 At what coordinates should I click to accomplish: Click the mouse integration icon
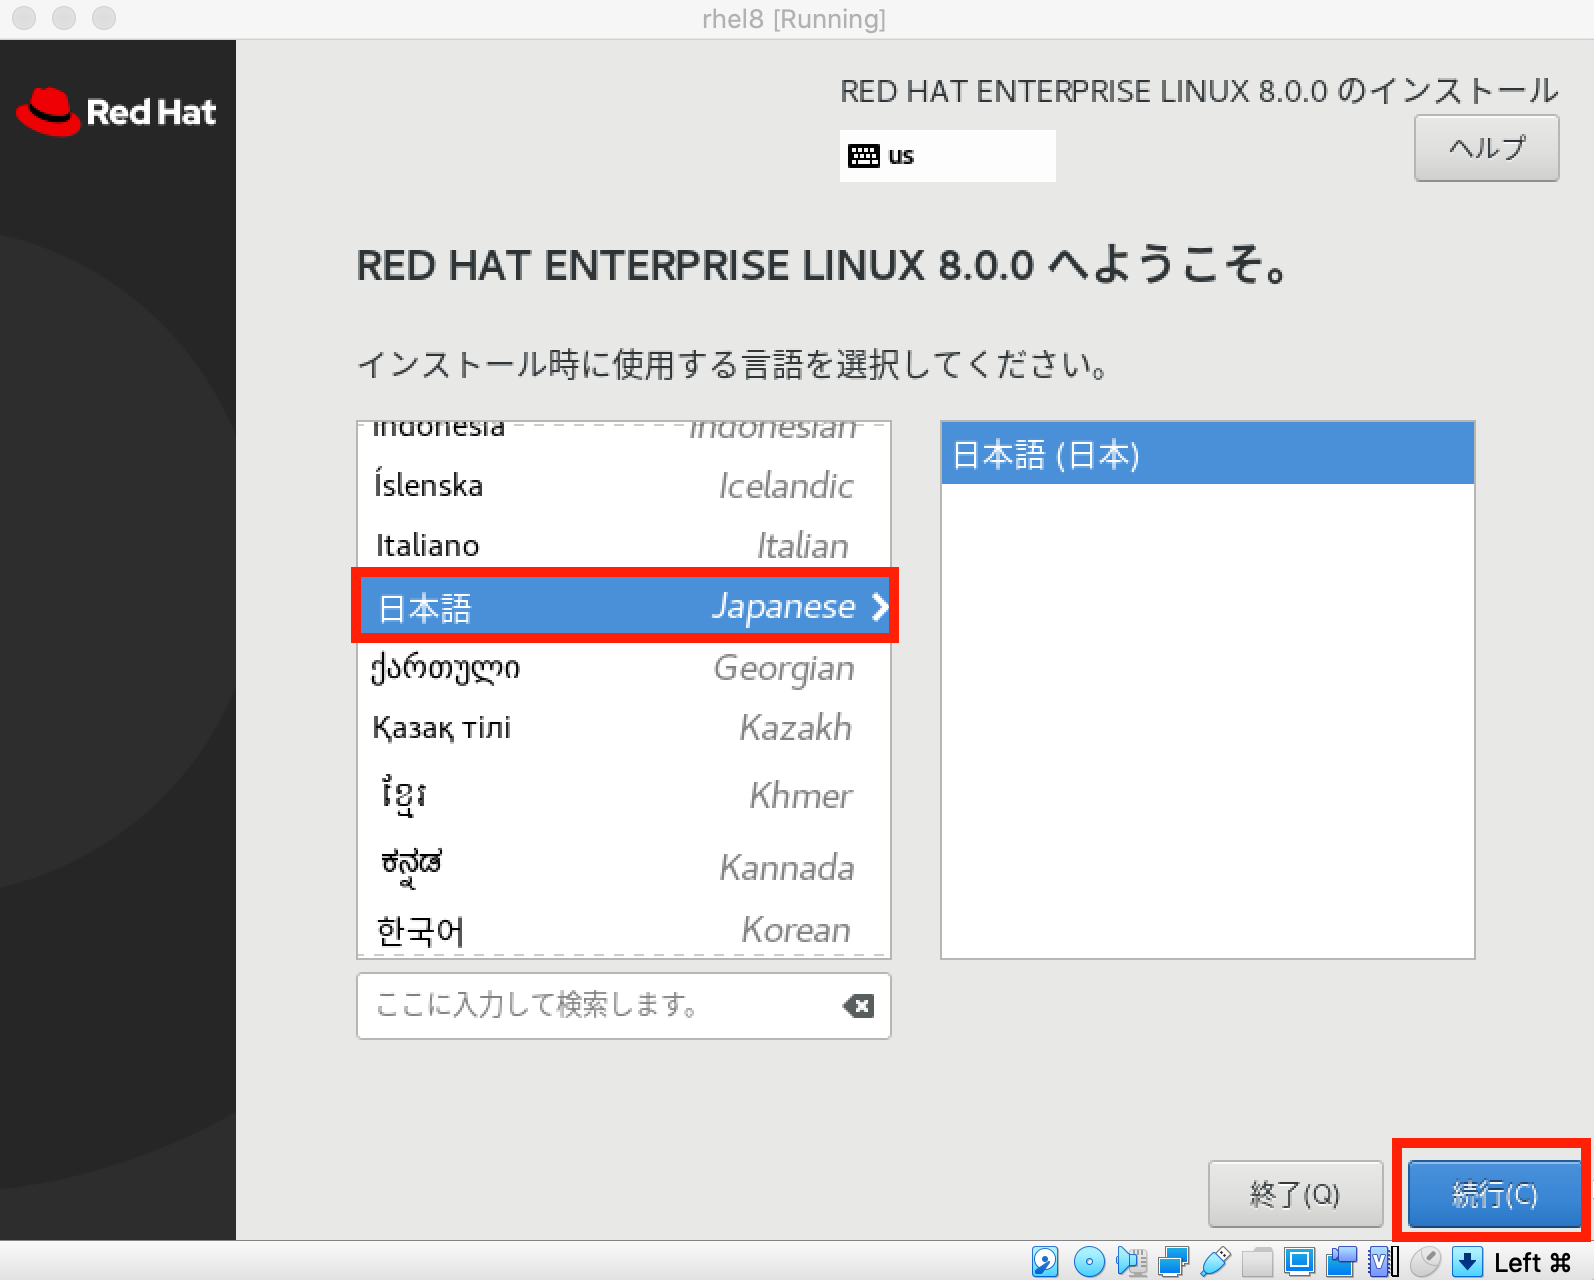(1425, 1262)
